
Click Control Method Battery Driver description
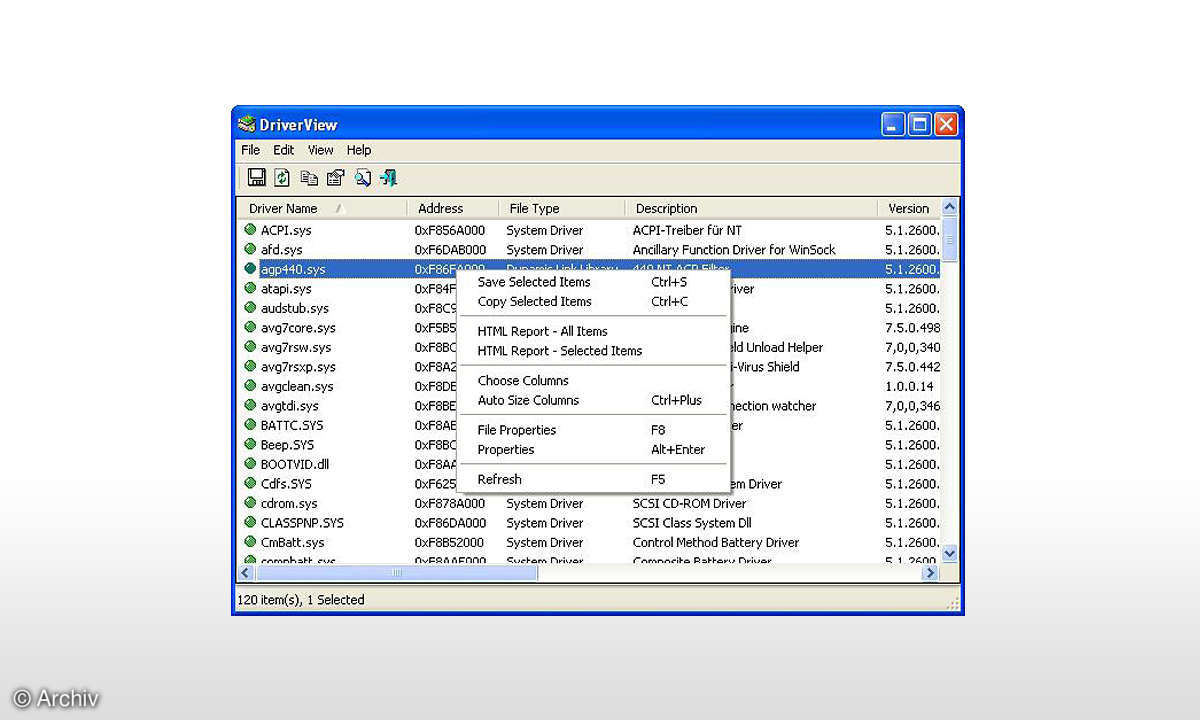pos(716,542)
